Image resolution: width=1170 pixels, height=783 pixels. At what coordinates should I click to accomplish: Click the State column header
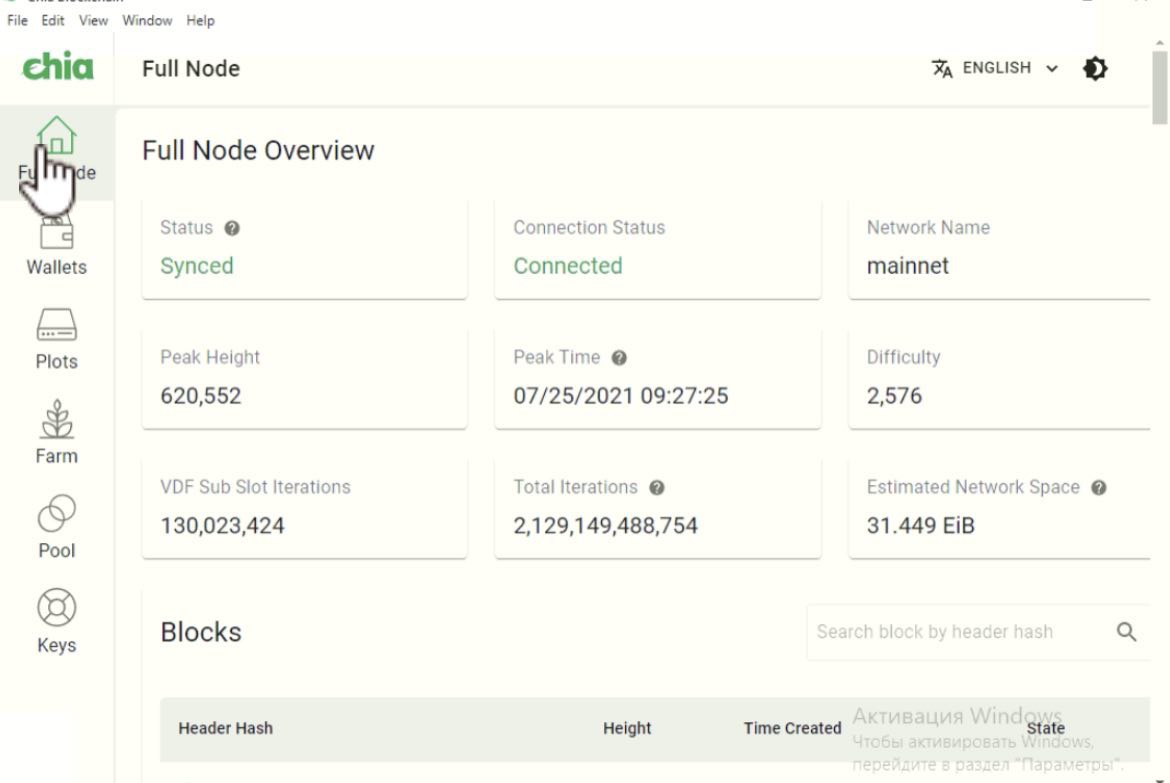(1045, 729)
